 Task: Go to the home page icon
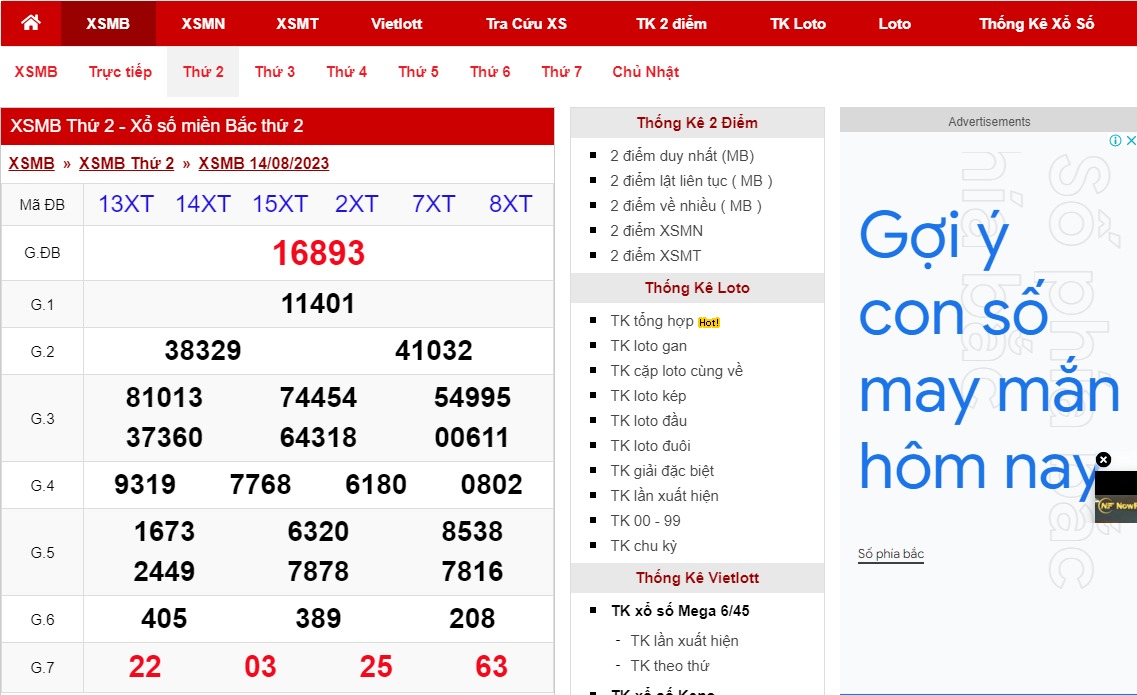coord(30,23)
